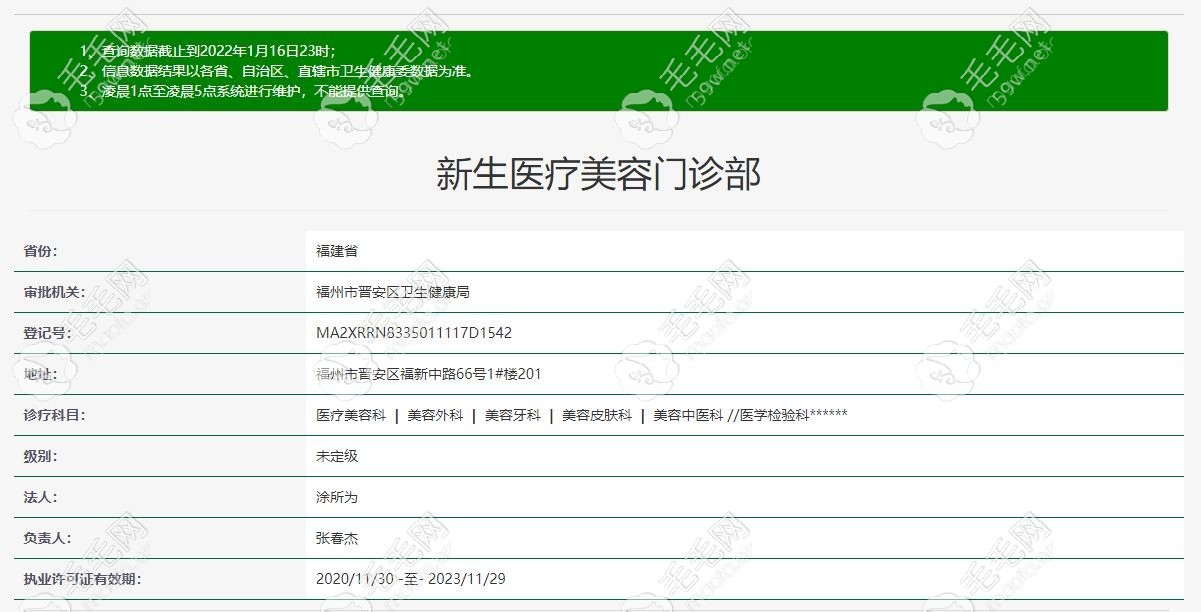
Task: Select the heading 新生医疗美容门诊部
Action: point(598,174)
